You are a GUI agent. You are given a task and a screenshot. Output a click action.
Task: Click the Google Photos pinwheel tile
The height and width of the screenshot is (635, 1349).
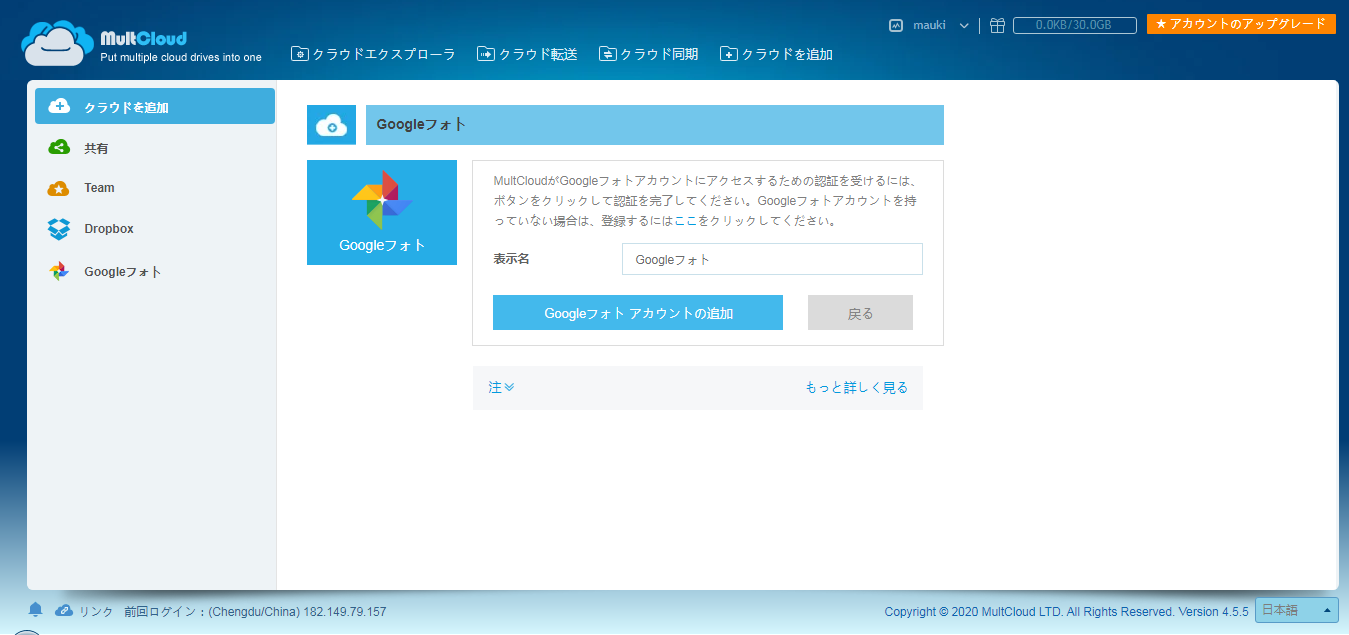tap(382, 212)
